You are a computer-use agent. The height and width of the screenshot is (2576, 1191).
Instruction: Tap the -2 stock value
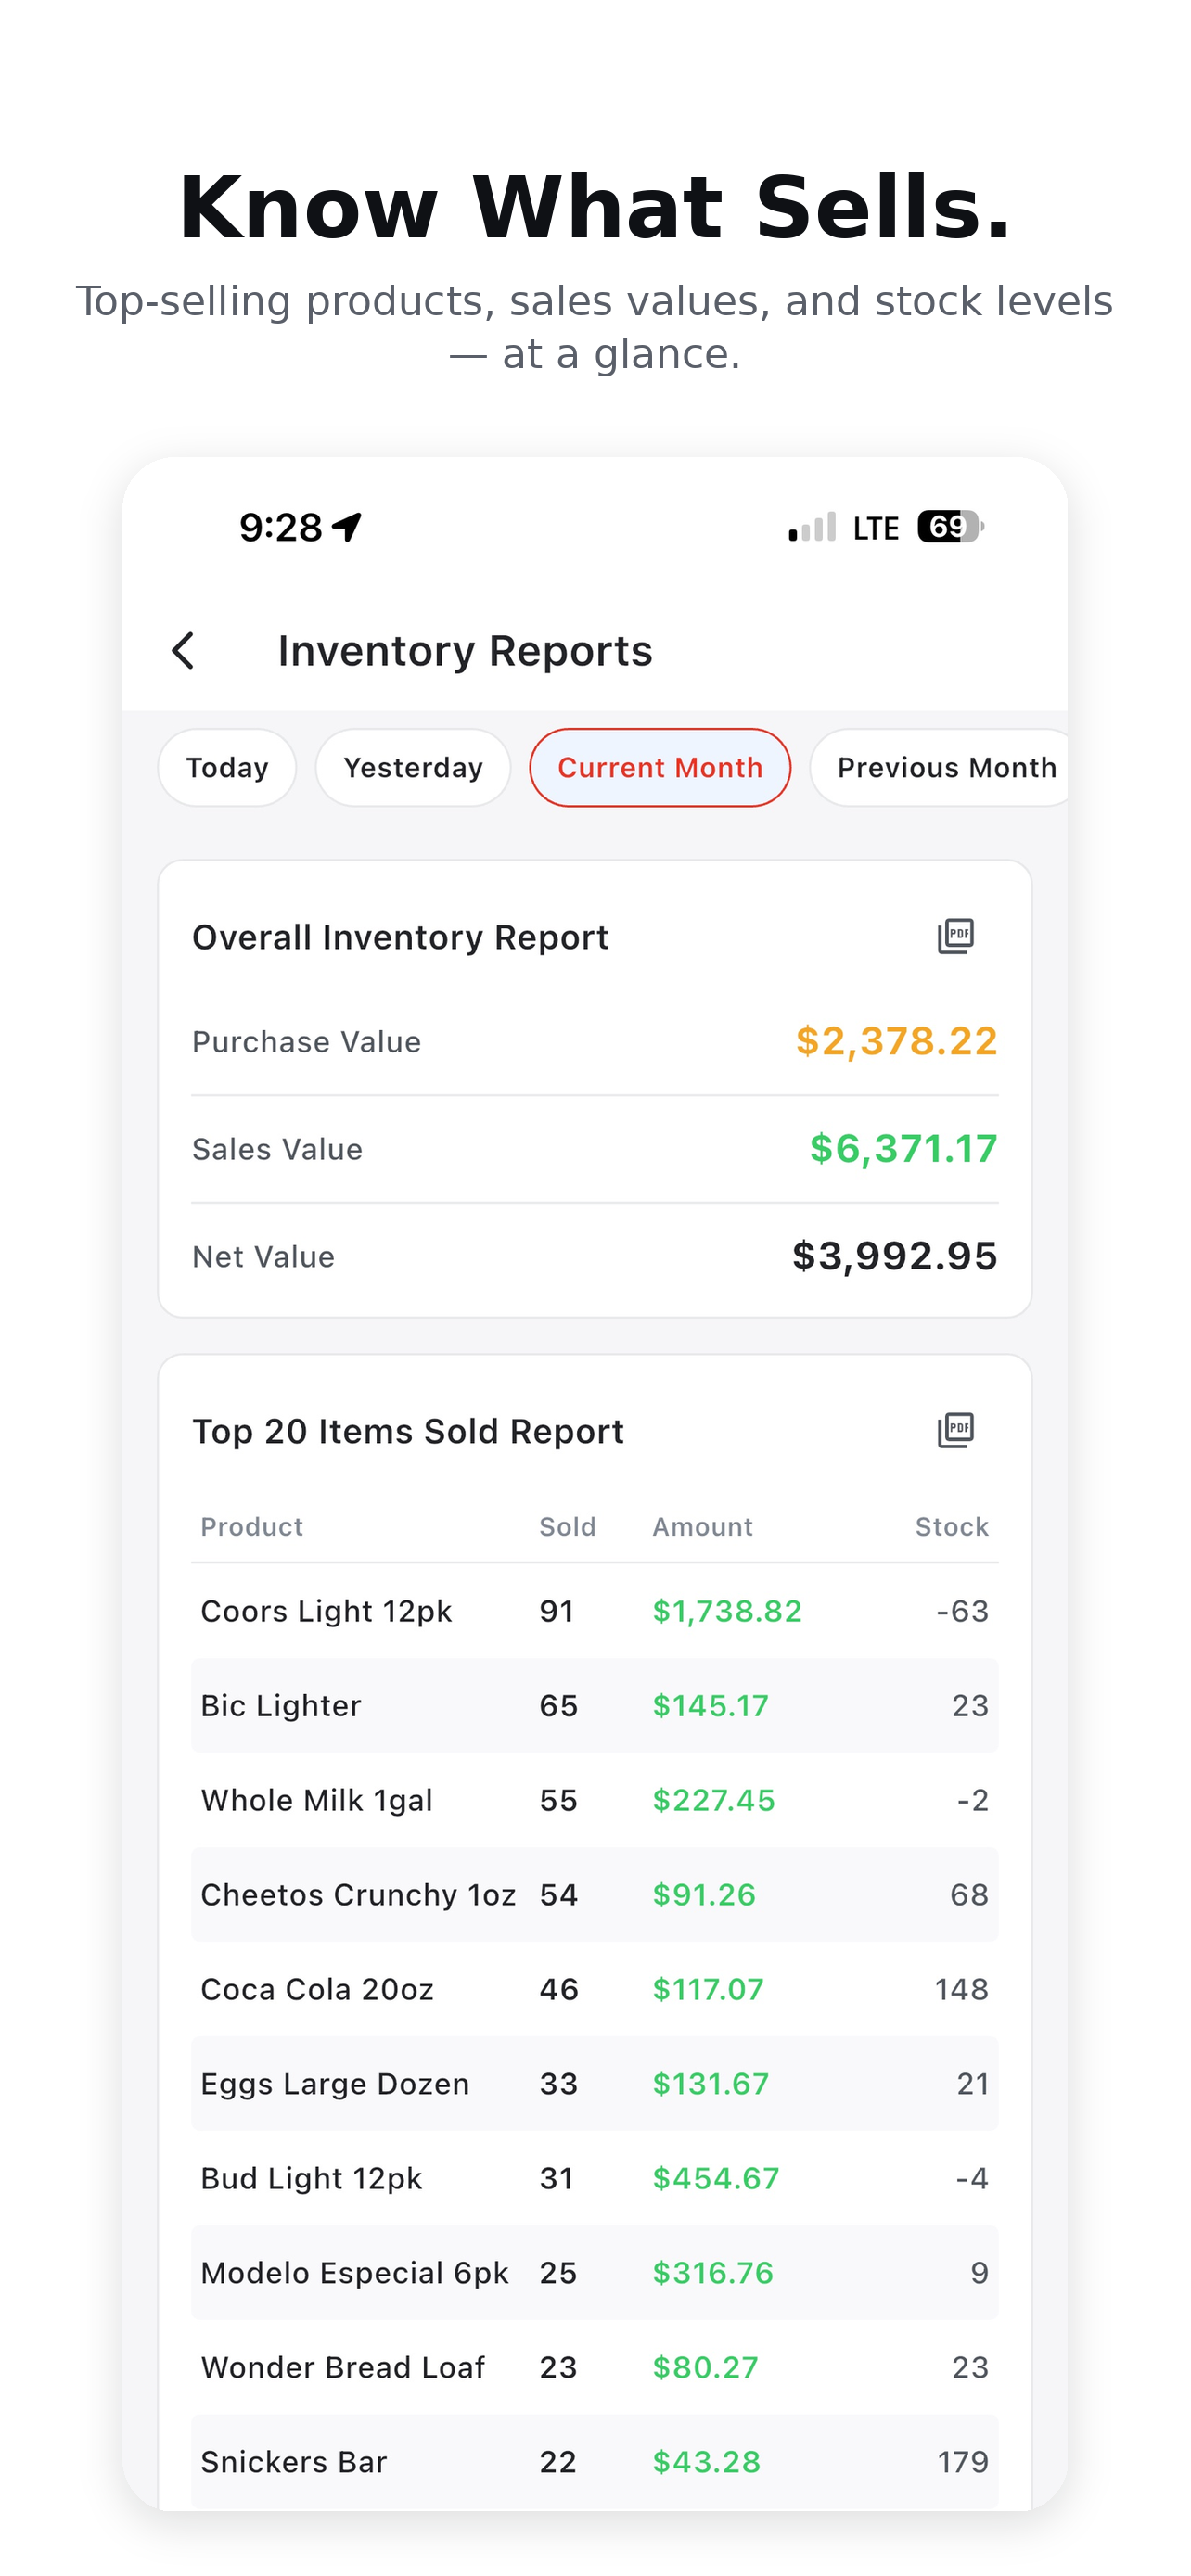click(973, 1800)
